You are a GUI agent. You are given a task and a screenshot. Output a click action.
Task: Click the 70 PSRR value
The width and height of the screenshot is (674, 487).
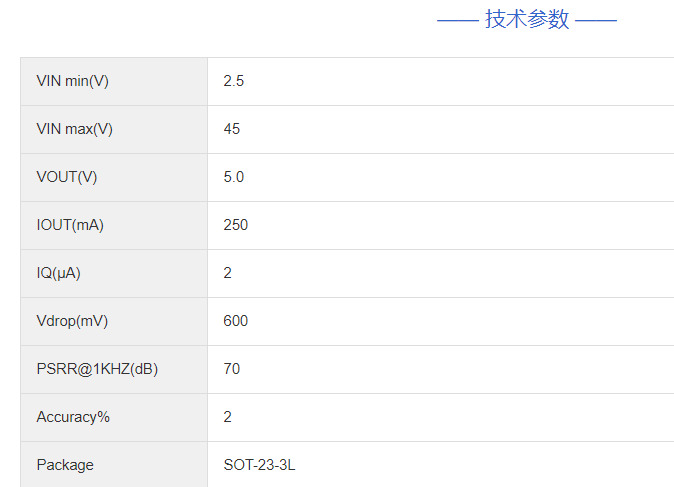click(232, 369)
